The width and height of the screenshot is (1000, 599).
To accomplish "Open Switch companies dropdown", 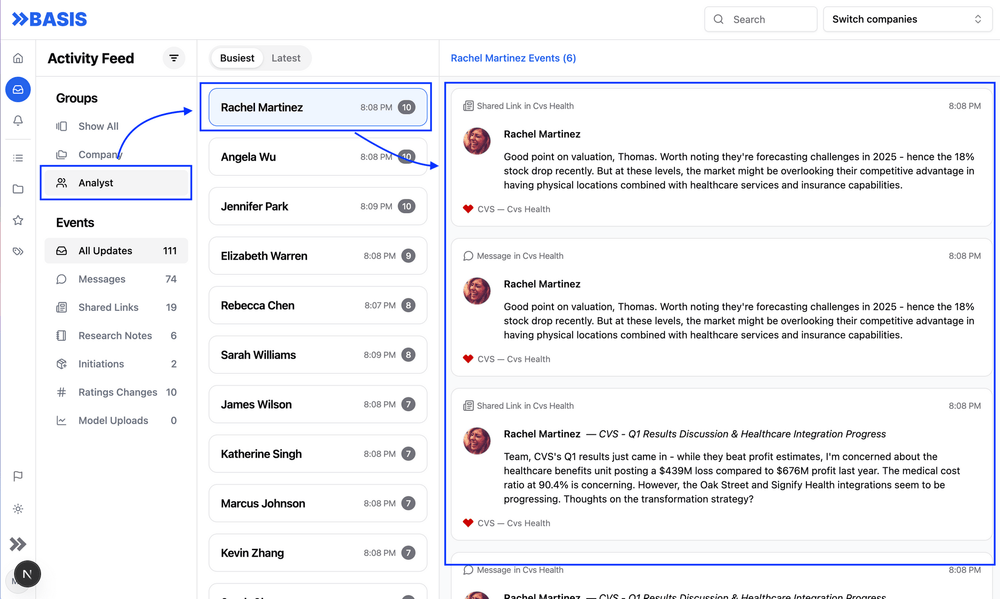I will tap(908, 19).
